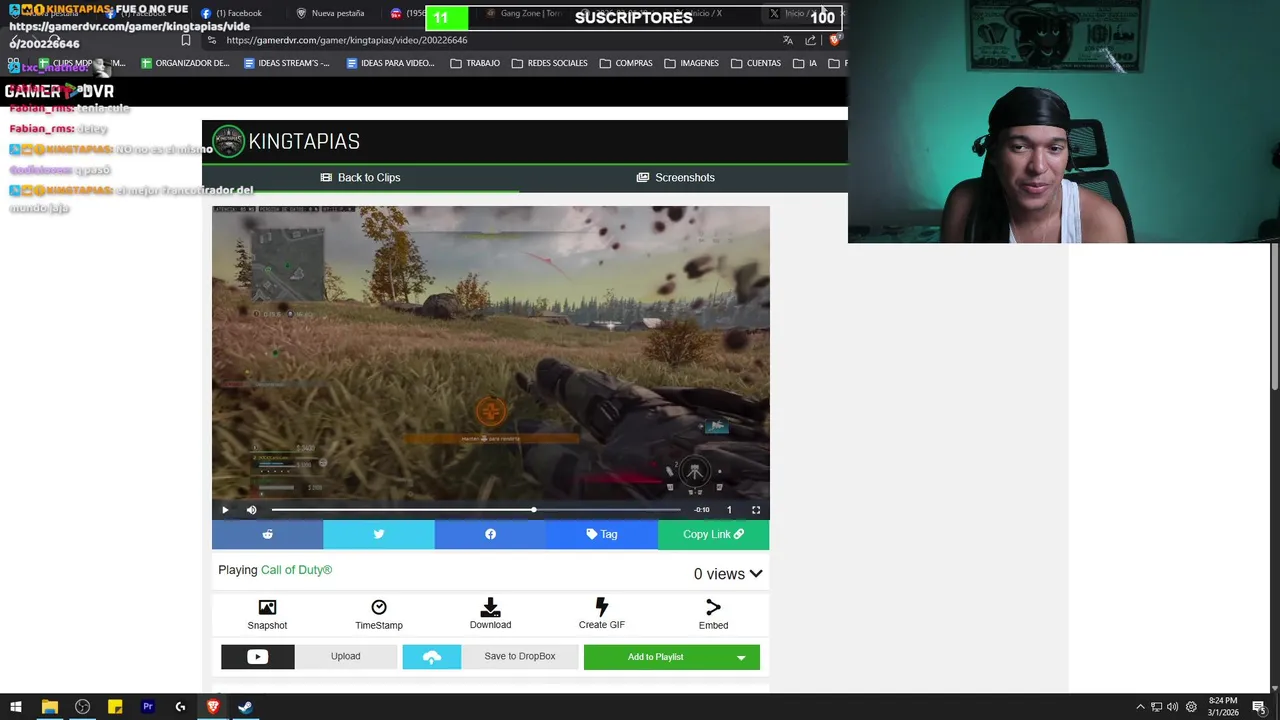This screenshot has width=1280, height=720.
Task: Share the clip on Facebook
Action: coord(490,534)
